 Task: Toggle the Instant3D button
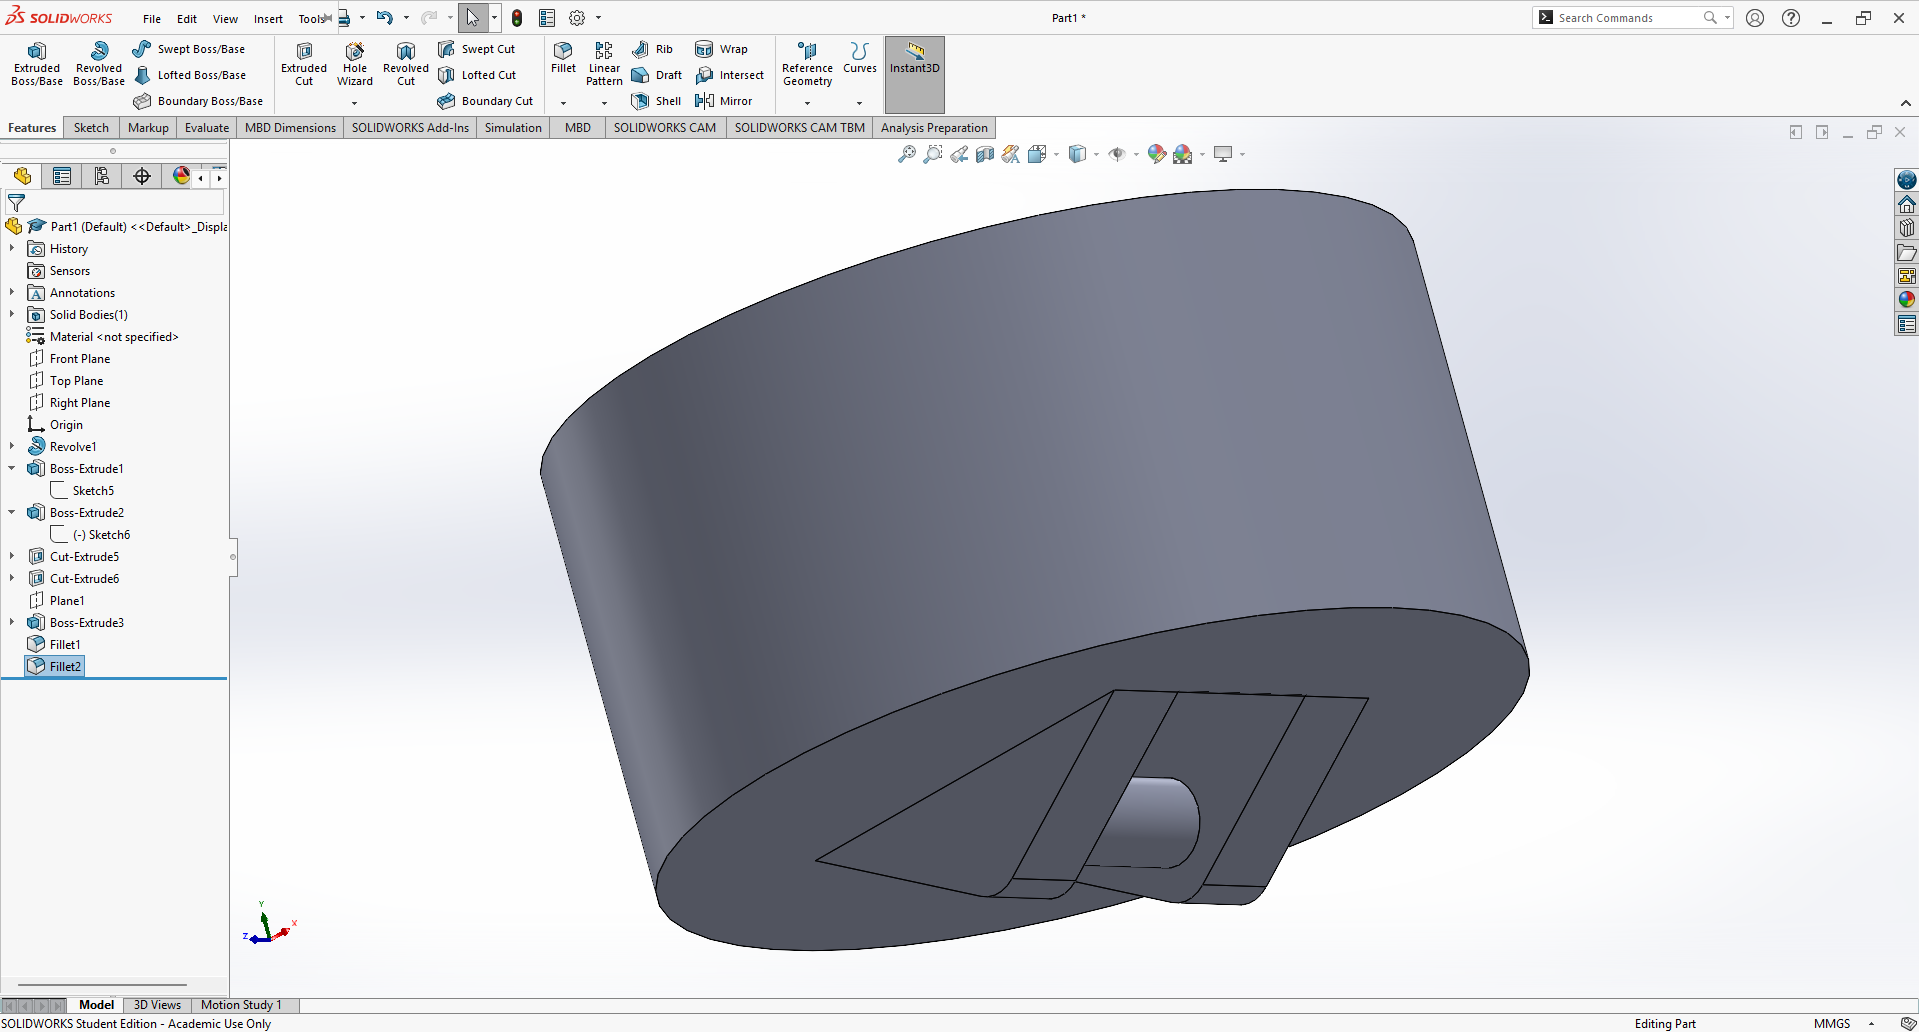[914, 74]
